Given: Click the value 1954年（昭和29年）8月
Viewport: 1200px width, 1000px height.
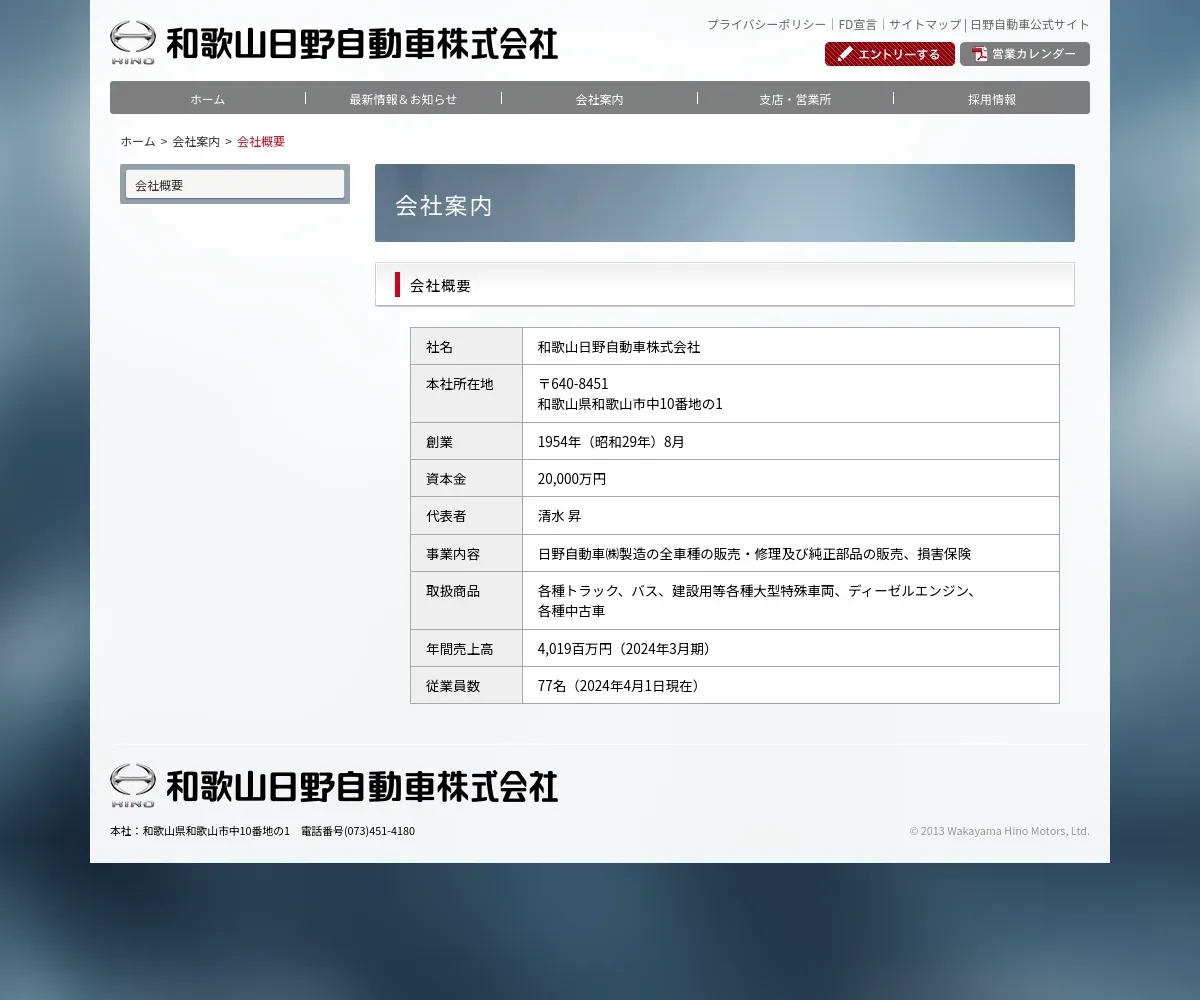Looking at the screenshot, I should (611, 441).
